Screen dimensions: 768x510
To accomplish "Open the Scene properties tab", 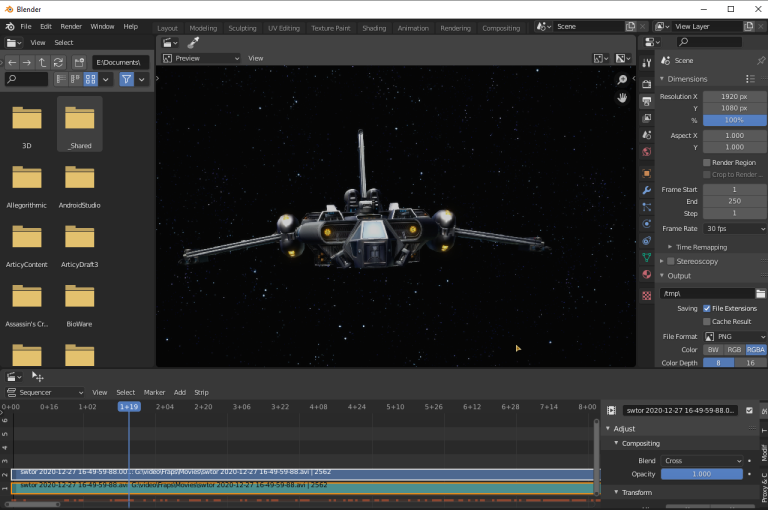I will 647,135.
